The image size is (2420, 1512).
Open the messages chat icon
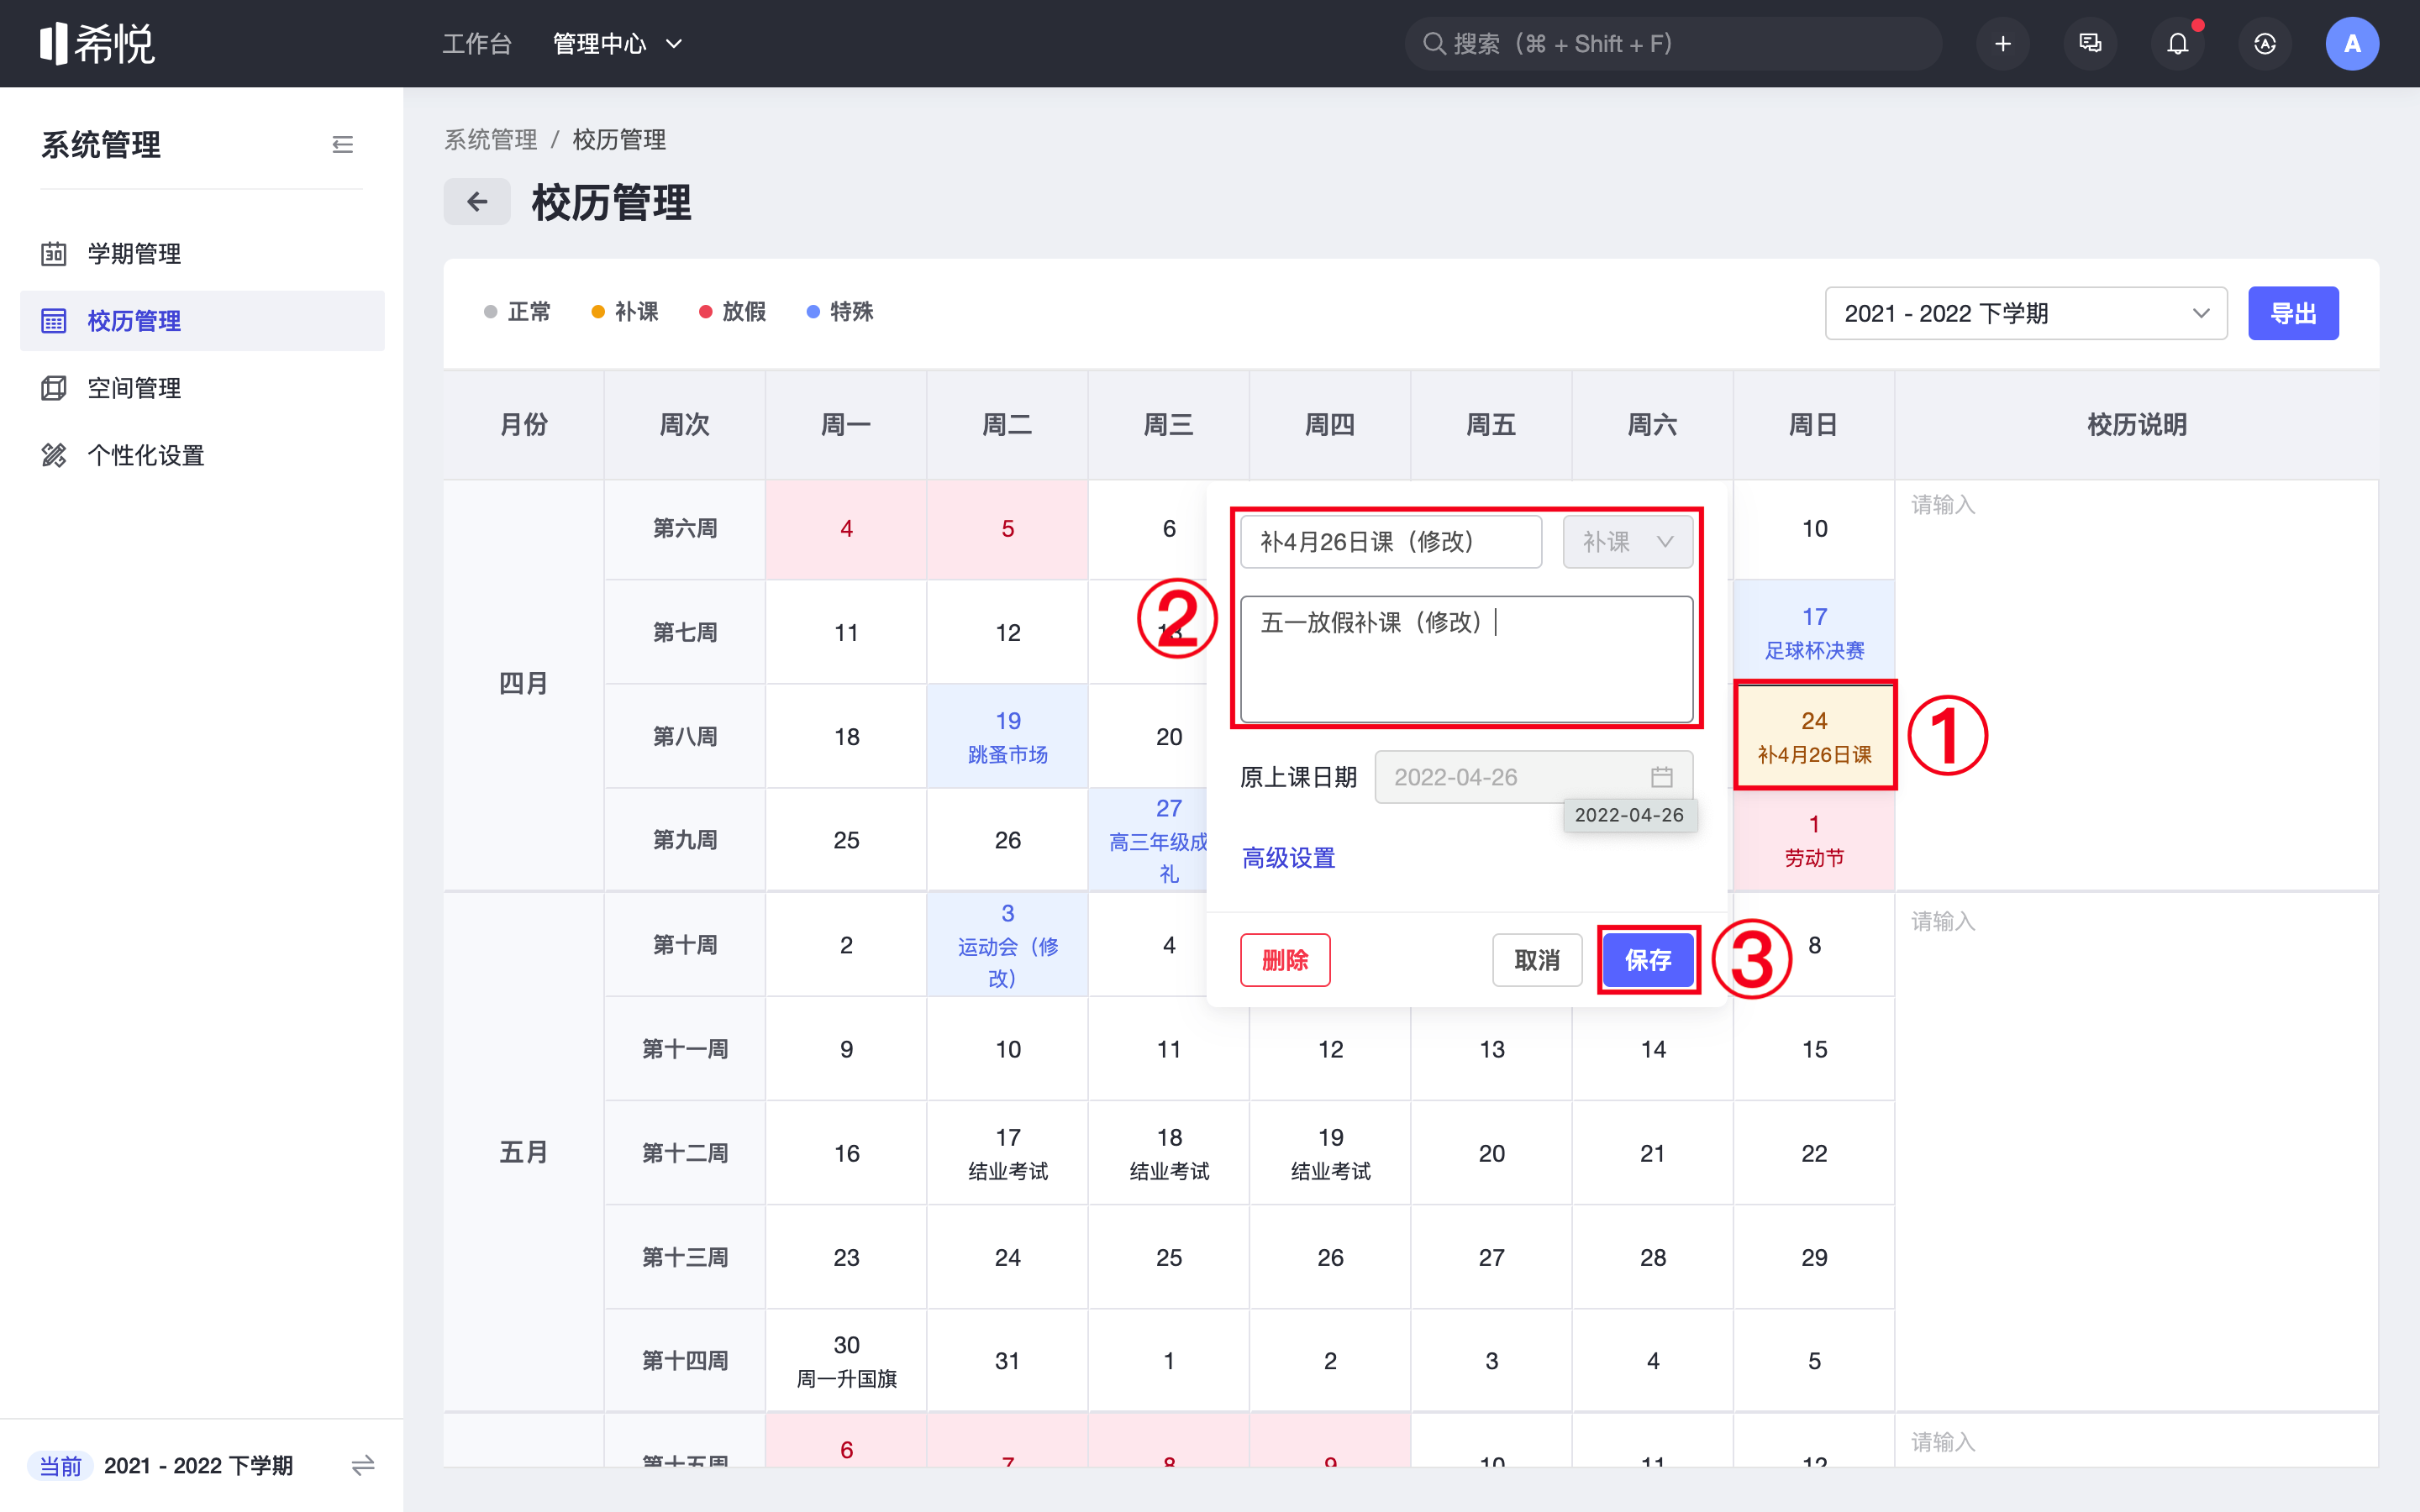point(2090,44)
